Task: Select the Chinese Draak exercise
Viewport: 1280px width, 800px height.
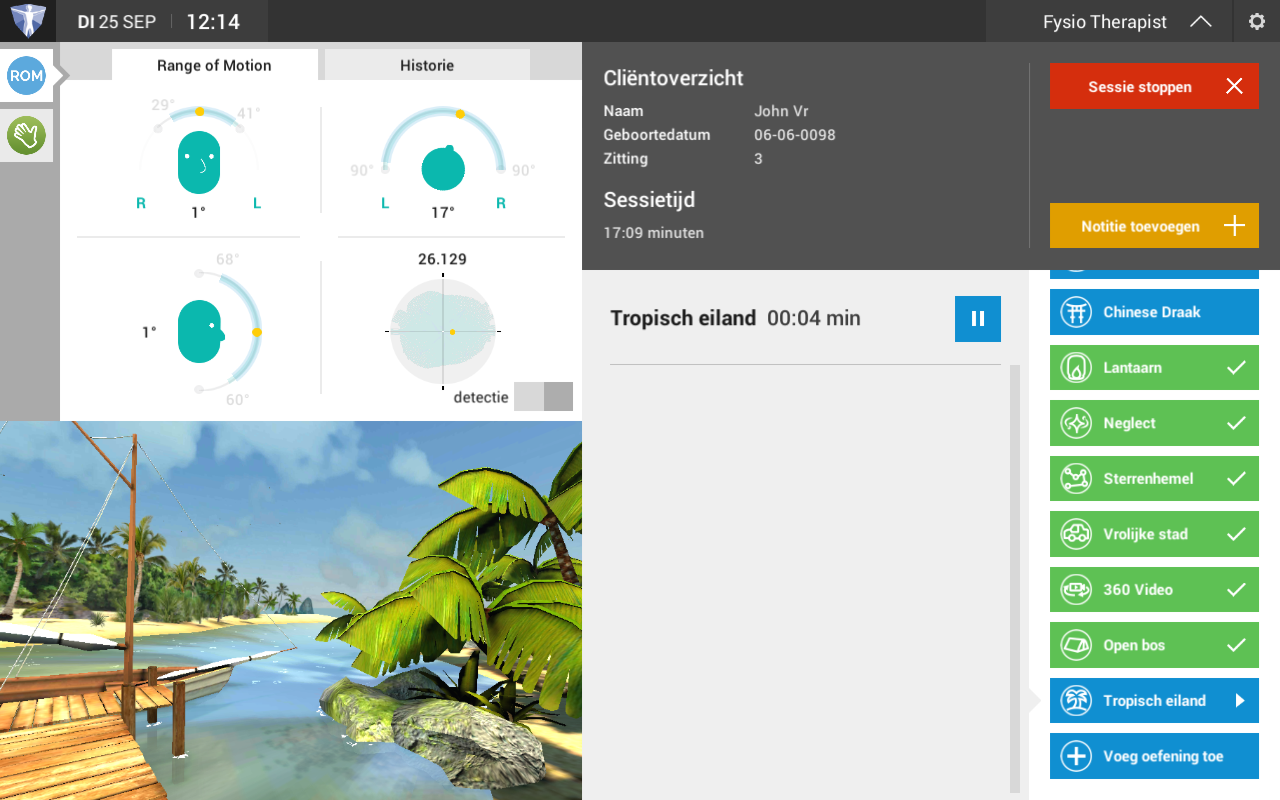Action: 1154,312
